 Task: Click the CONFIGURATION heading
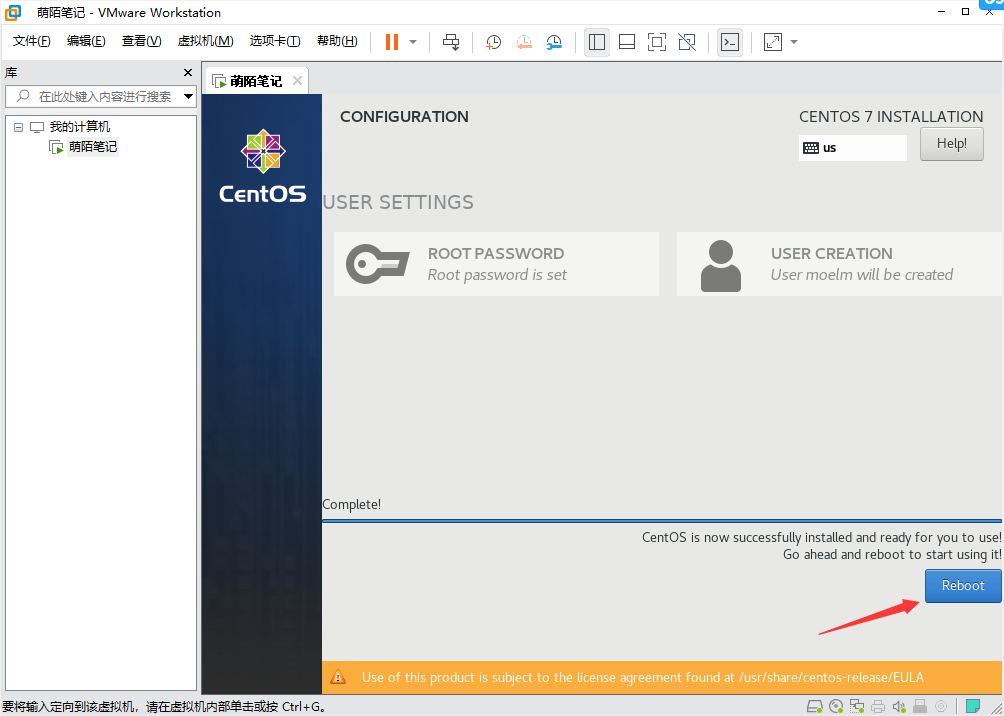(404, 117)
